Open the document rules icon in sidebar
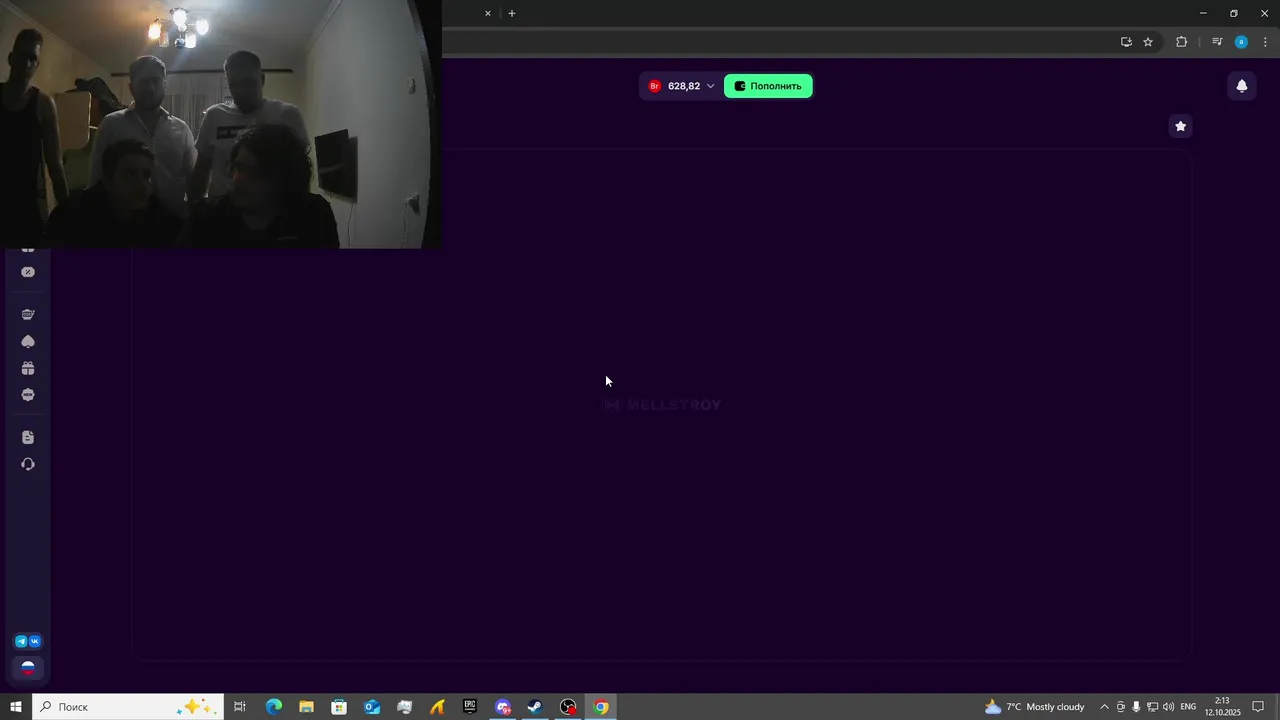The image size is (1280, 720). point(28,437)
